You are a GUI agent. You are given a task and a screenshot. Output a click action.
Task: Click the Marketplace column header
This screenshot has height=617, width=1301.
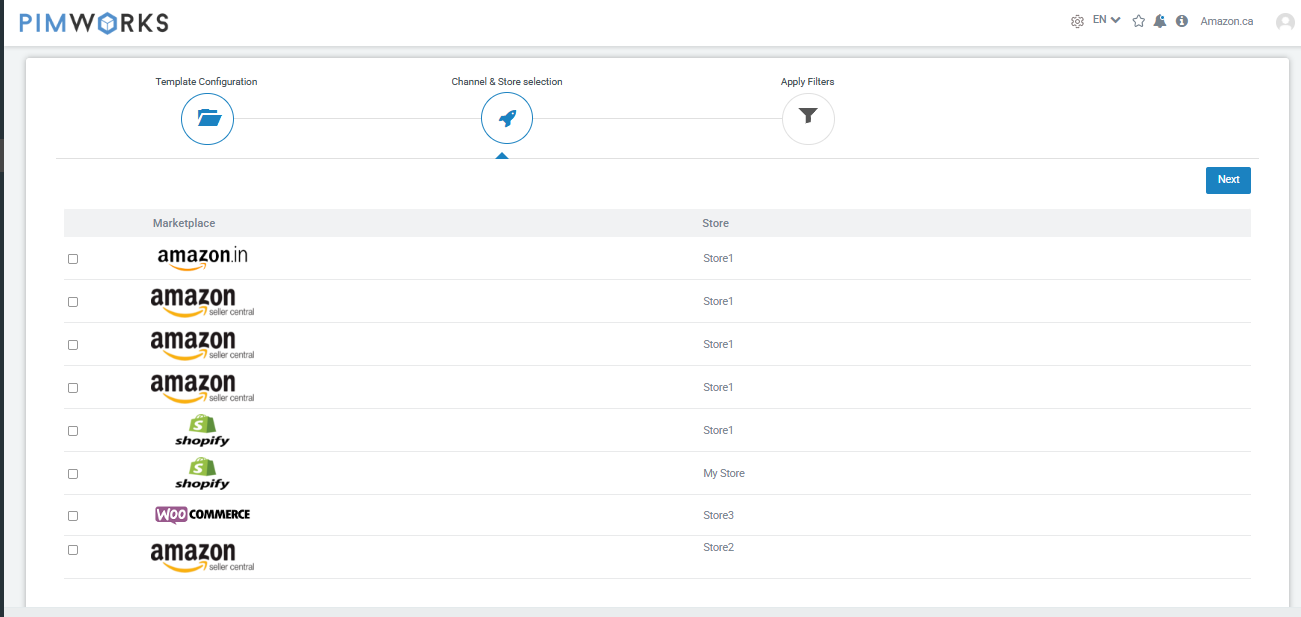point(184,223)
